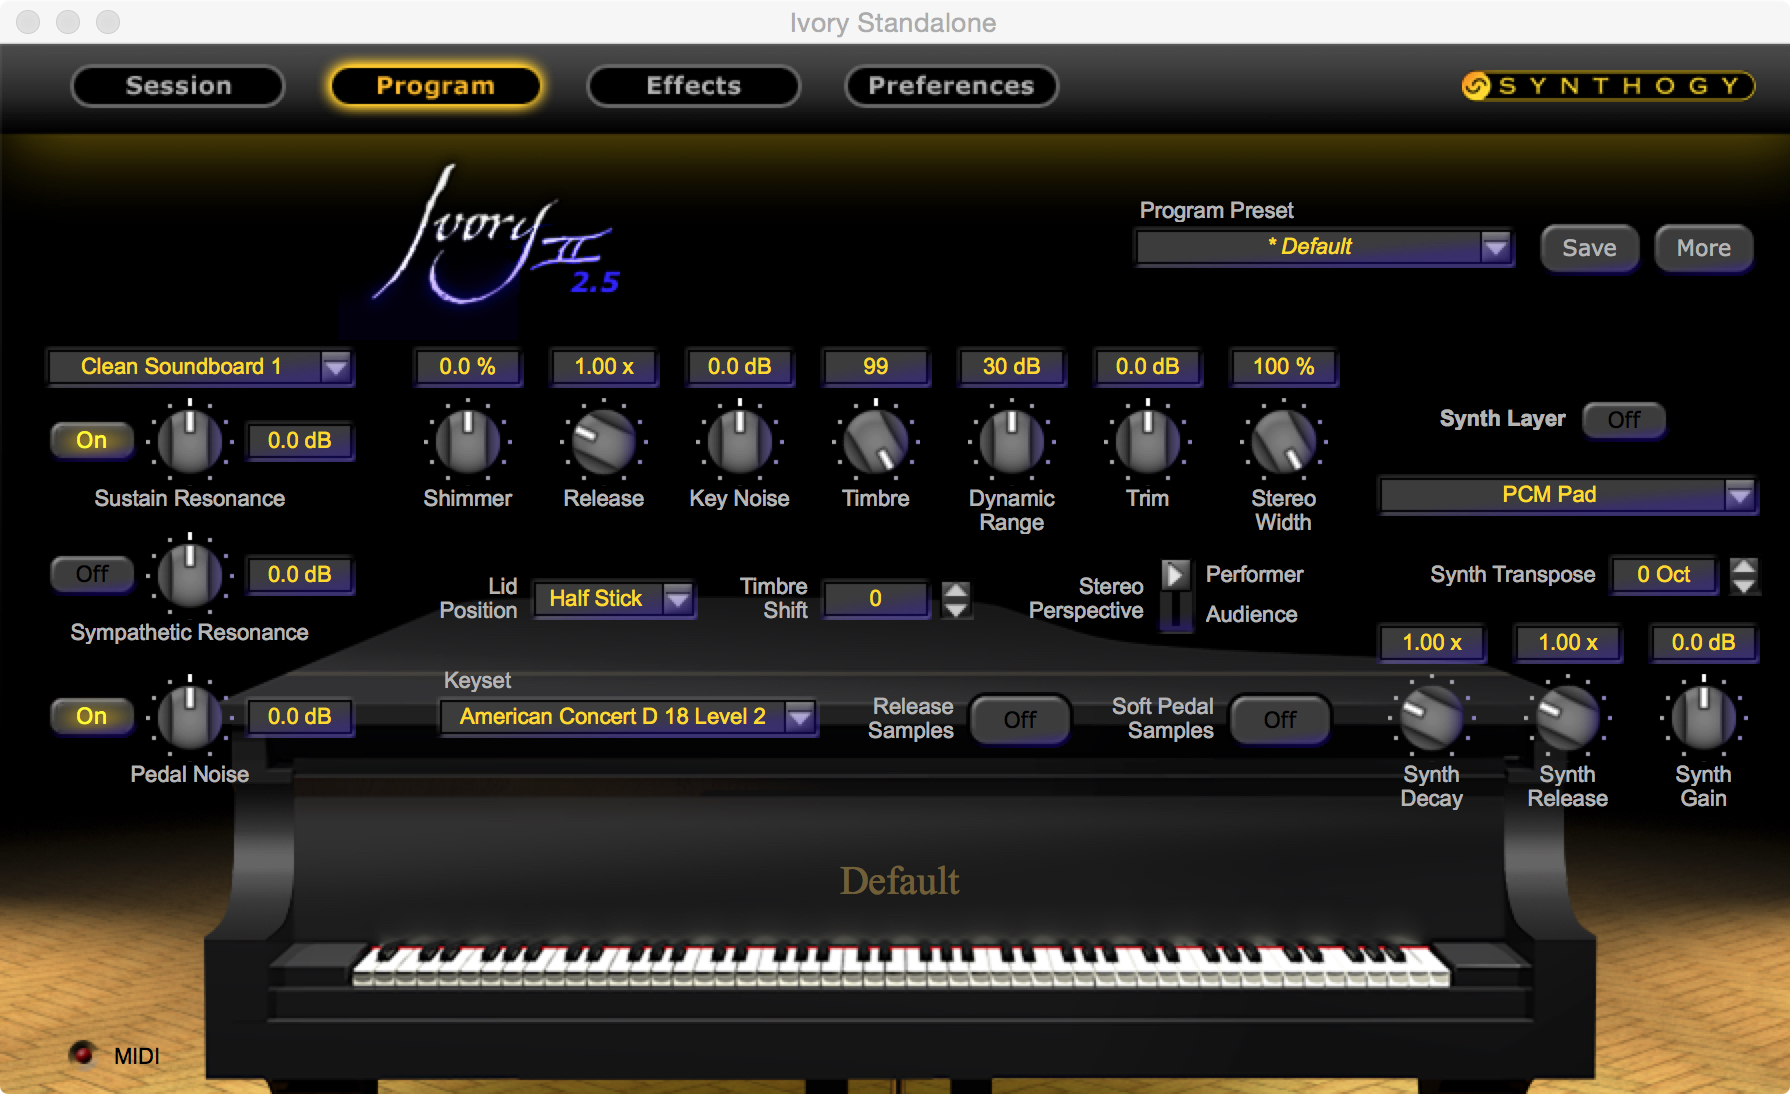1790x1094 pixels.
Task: Click the More button
Action: pyautogui.click(x=1703, y=248)
